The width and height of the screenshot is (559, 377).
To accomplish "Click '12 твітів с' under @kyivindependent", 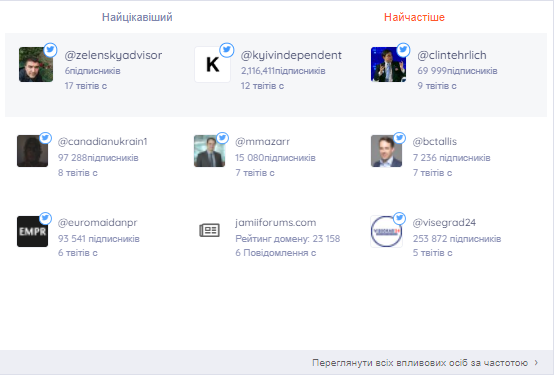I will [262, 86].
